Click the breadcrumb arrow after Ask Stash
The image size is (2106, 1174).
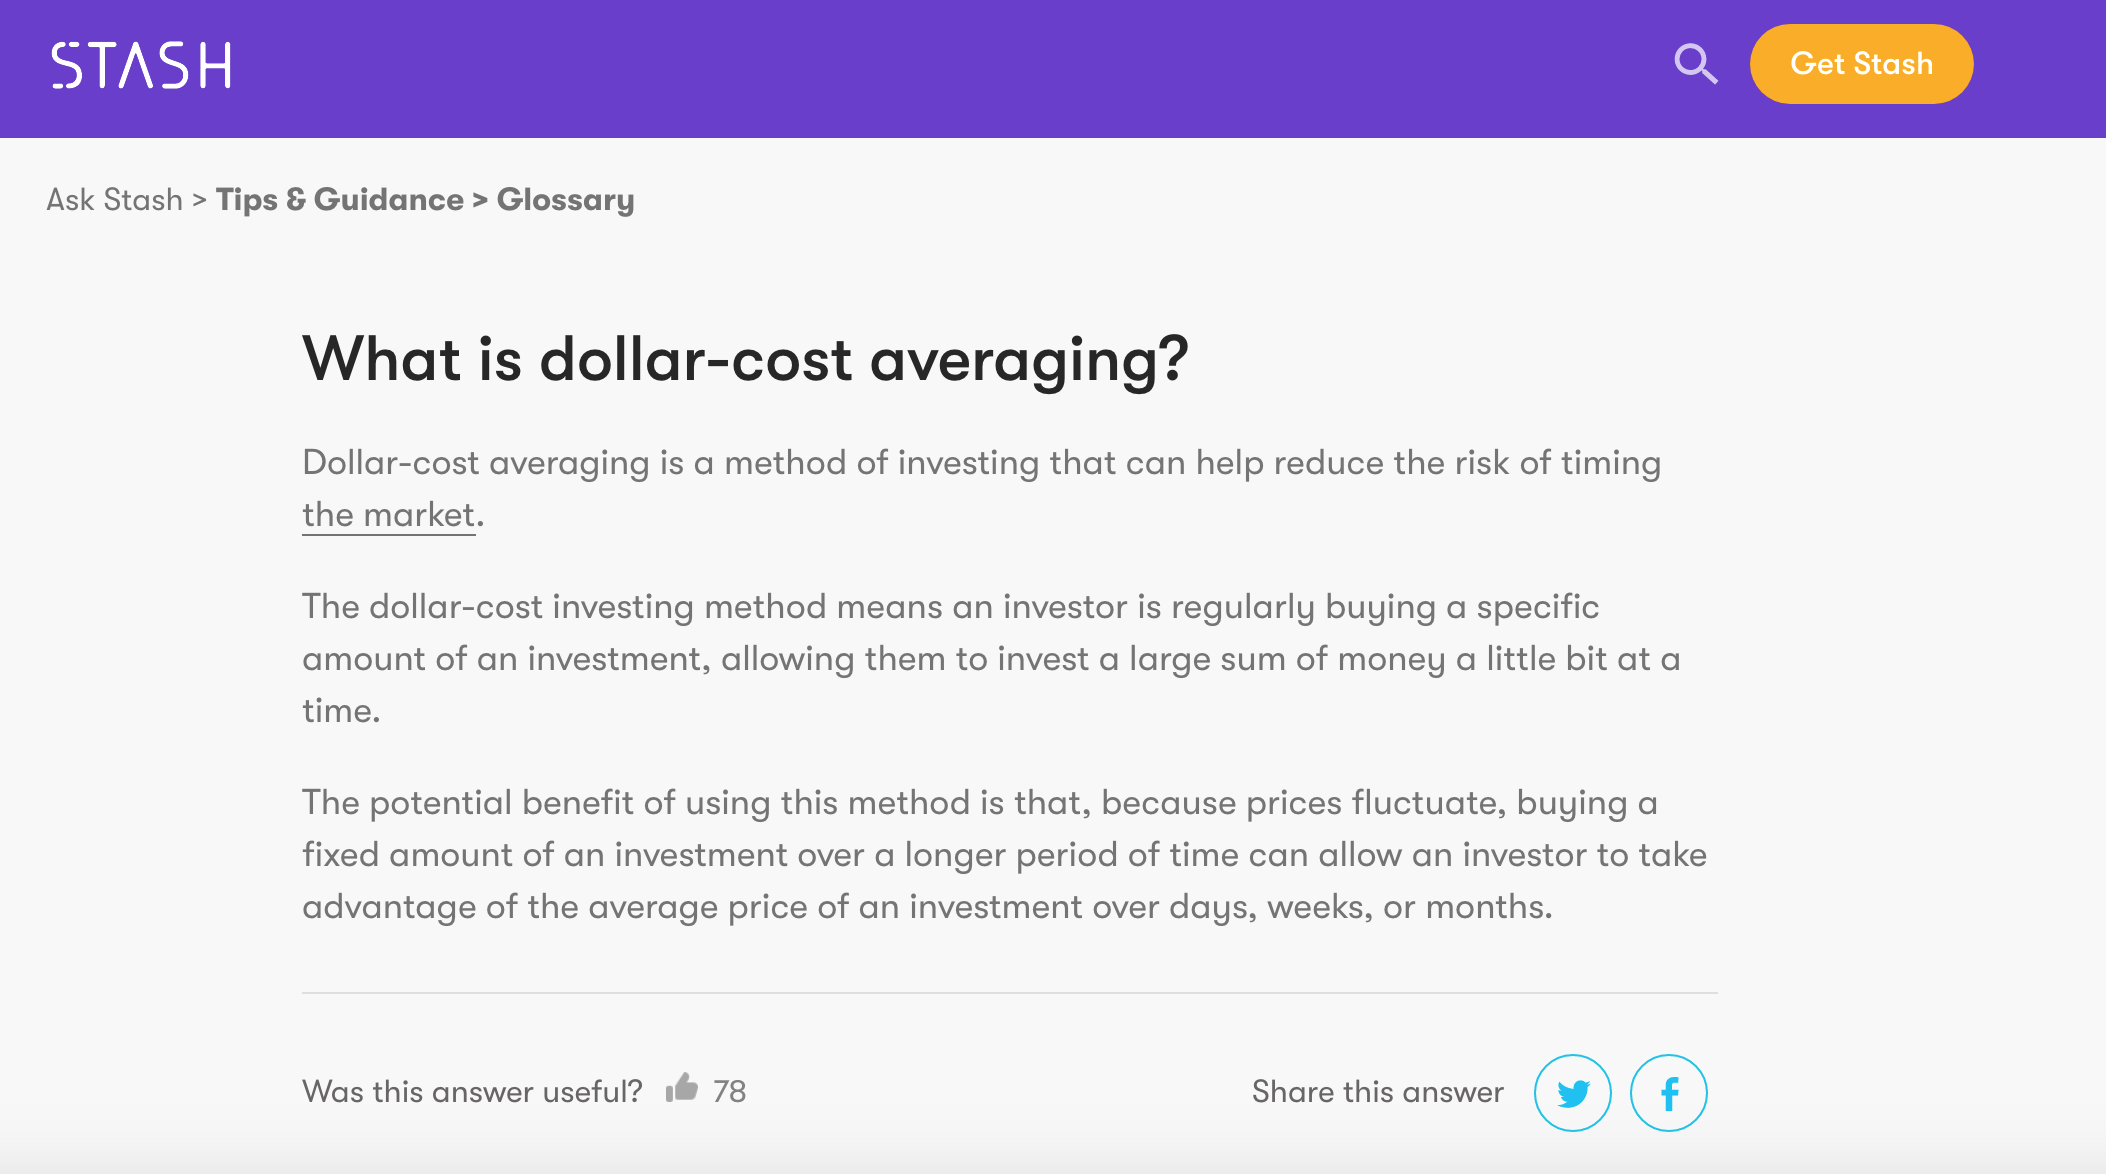pyautogui.click(x=199, y=200)
